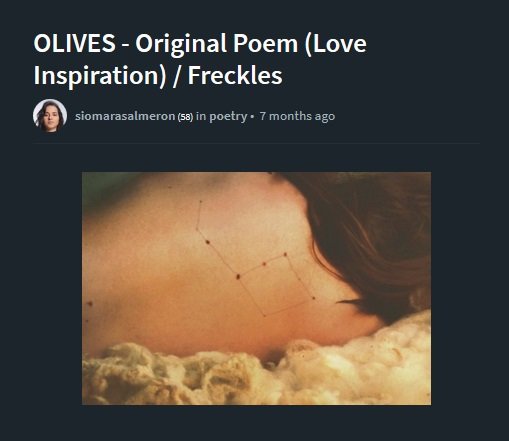Click 'Original Poem' words in heading
This screenshot has height=441, width=509.
[216, 44]
